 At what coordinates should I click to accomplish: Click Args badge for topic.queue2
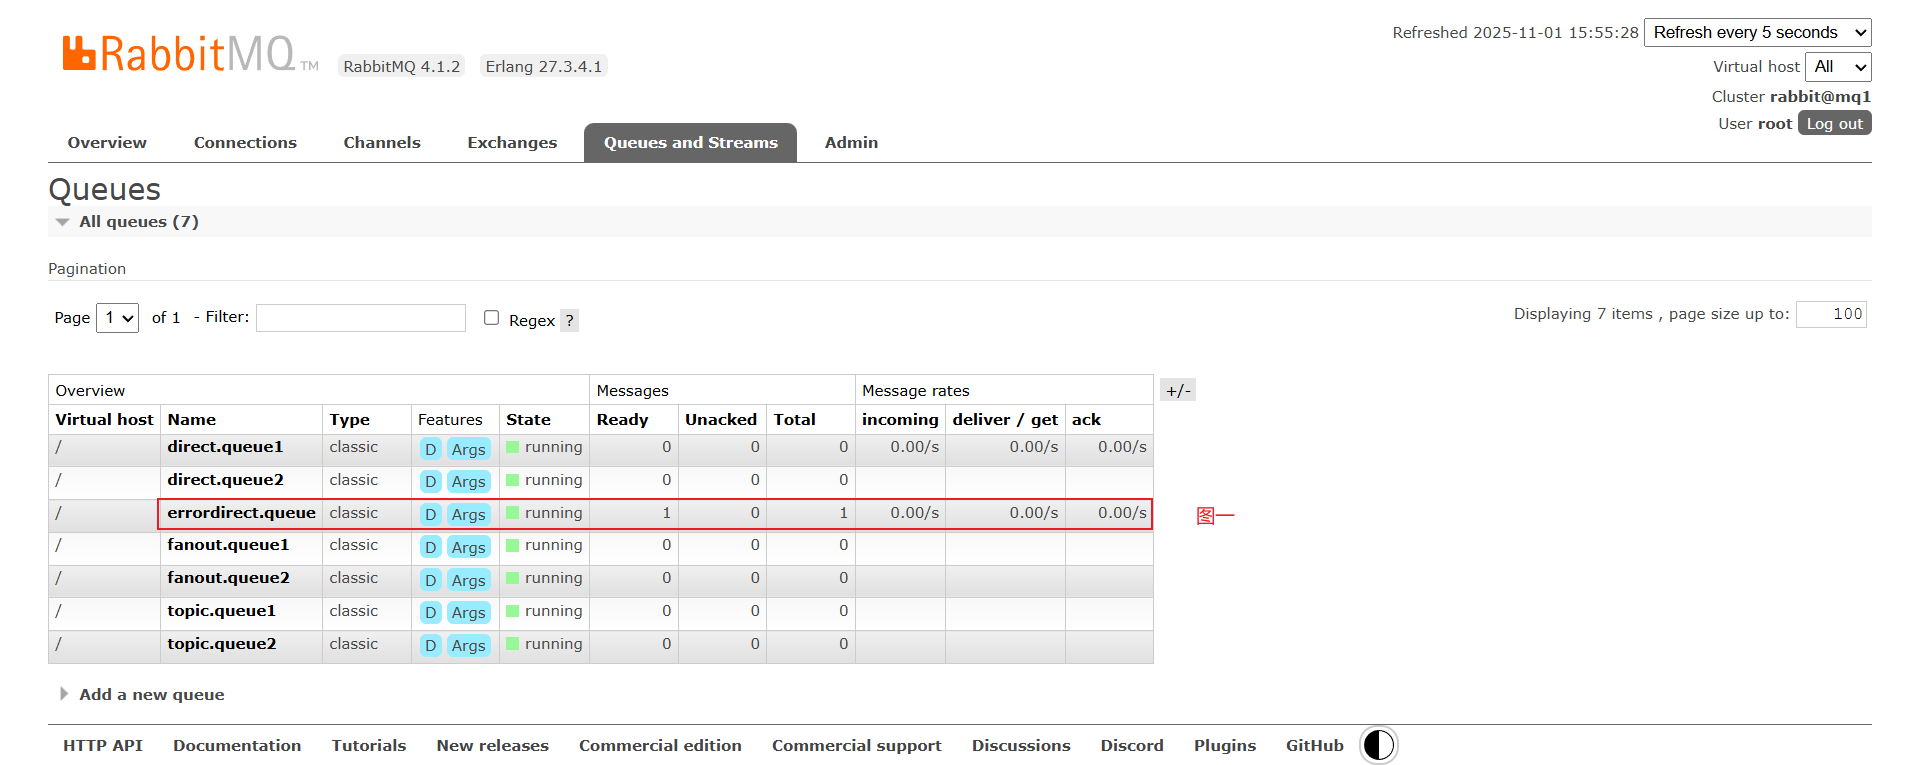tap(468, 645)
